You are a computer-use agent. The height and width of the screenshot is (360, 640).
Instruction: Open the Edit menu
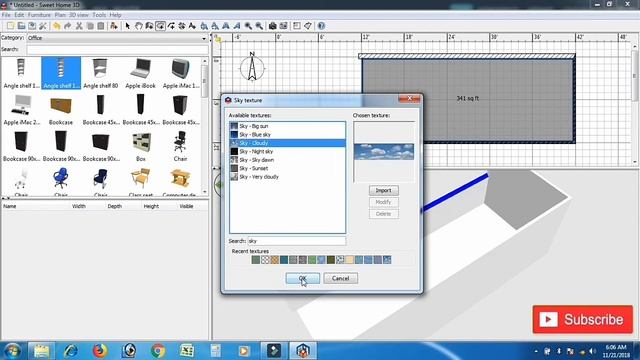coord(19,15)
